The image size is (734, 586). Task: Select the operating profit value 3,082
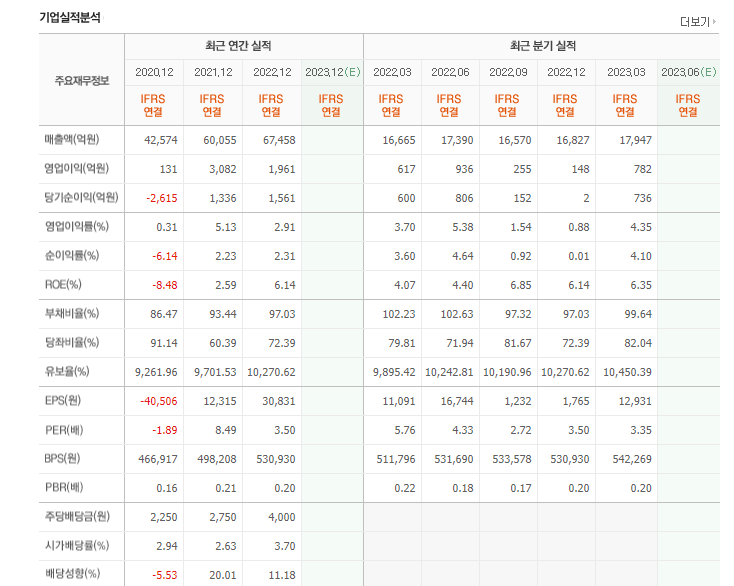click(223, 169)
